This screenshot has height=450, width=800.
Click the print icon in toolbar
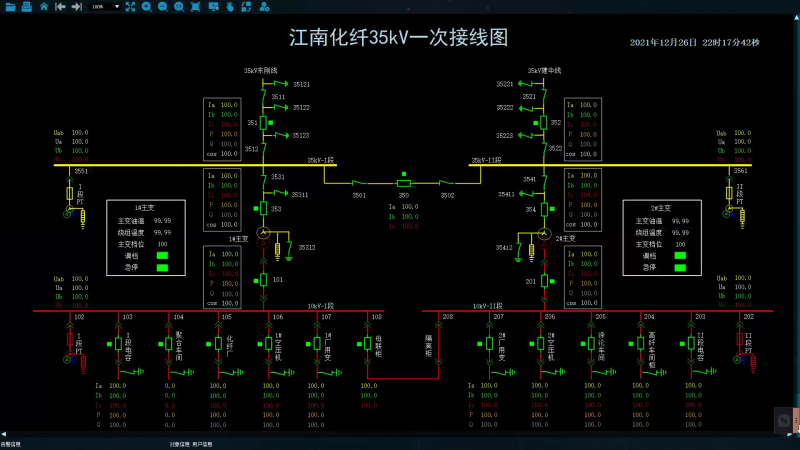pos(26,6)
